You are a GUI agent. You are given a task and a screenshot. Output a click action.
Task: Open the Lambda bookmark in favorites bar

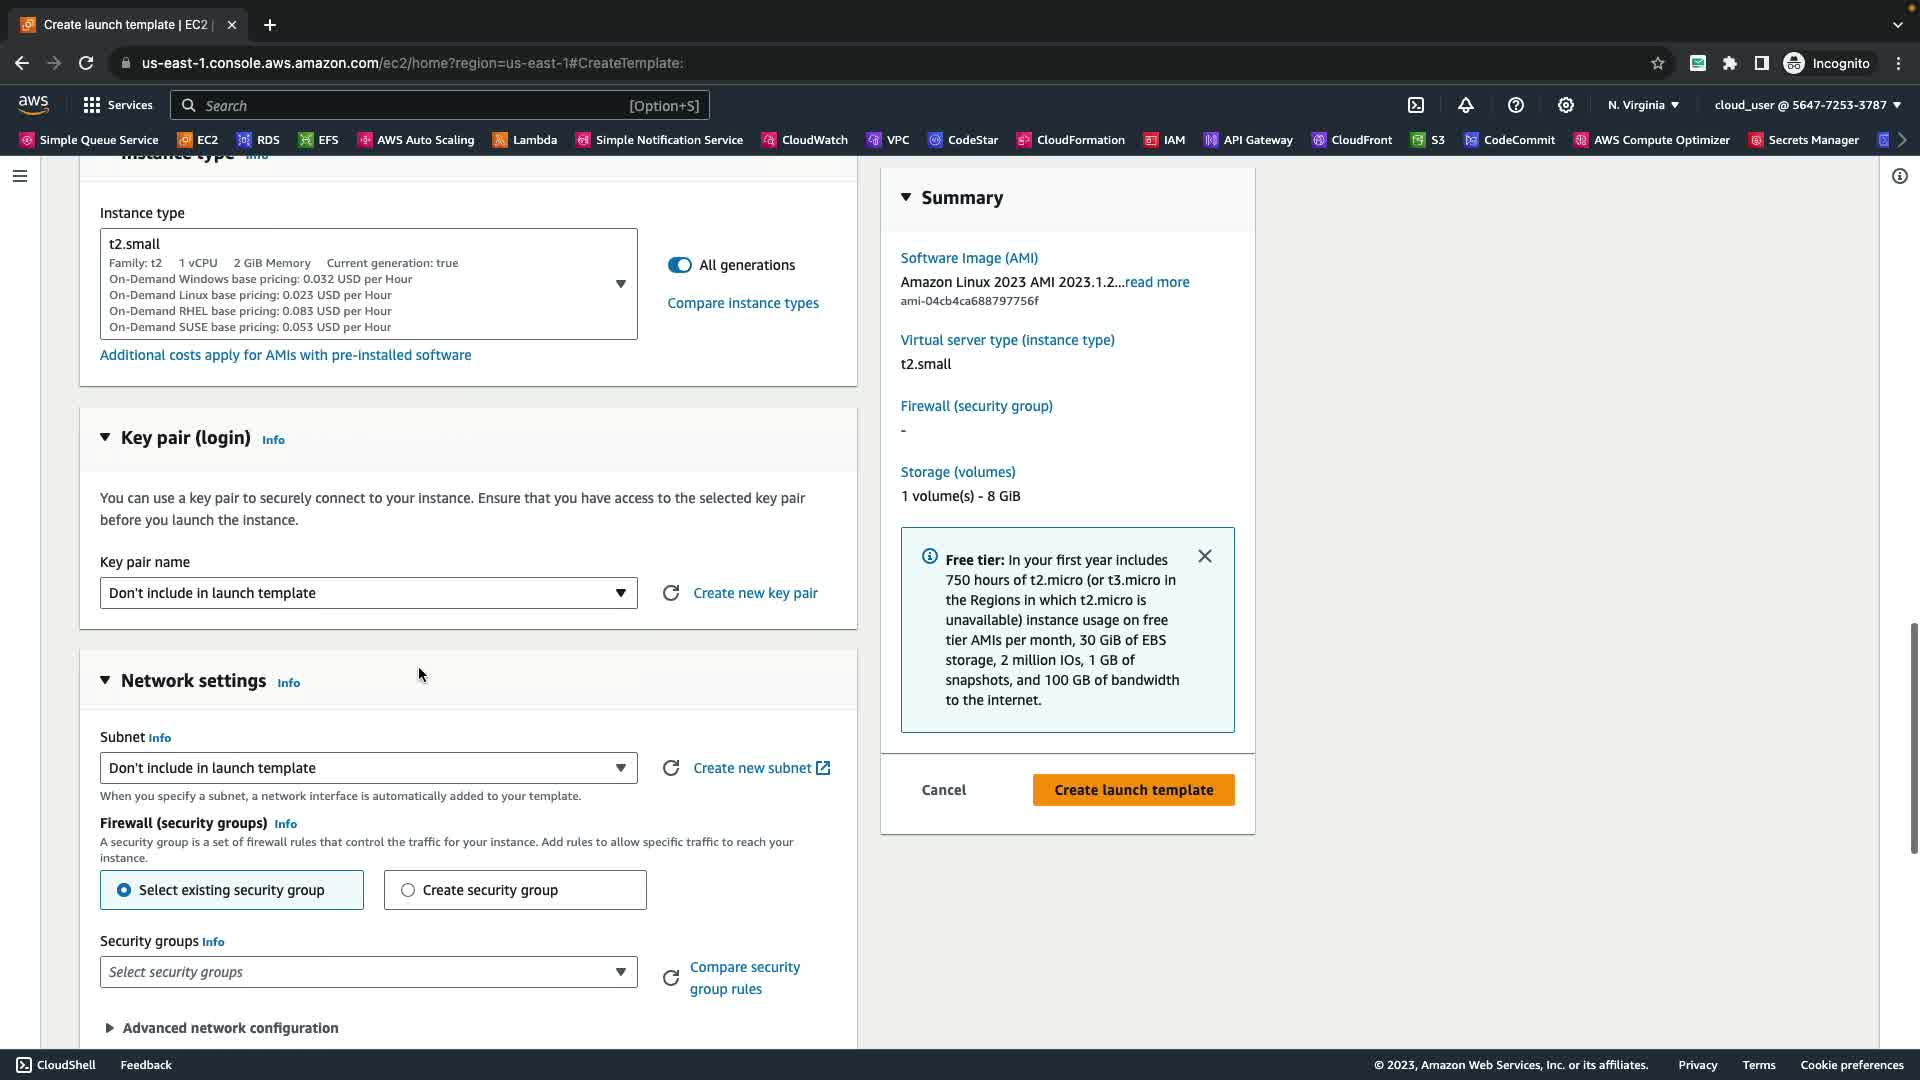pyautogui.click(x=525, y=140)
